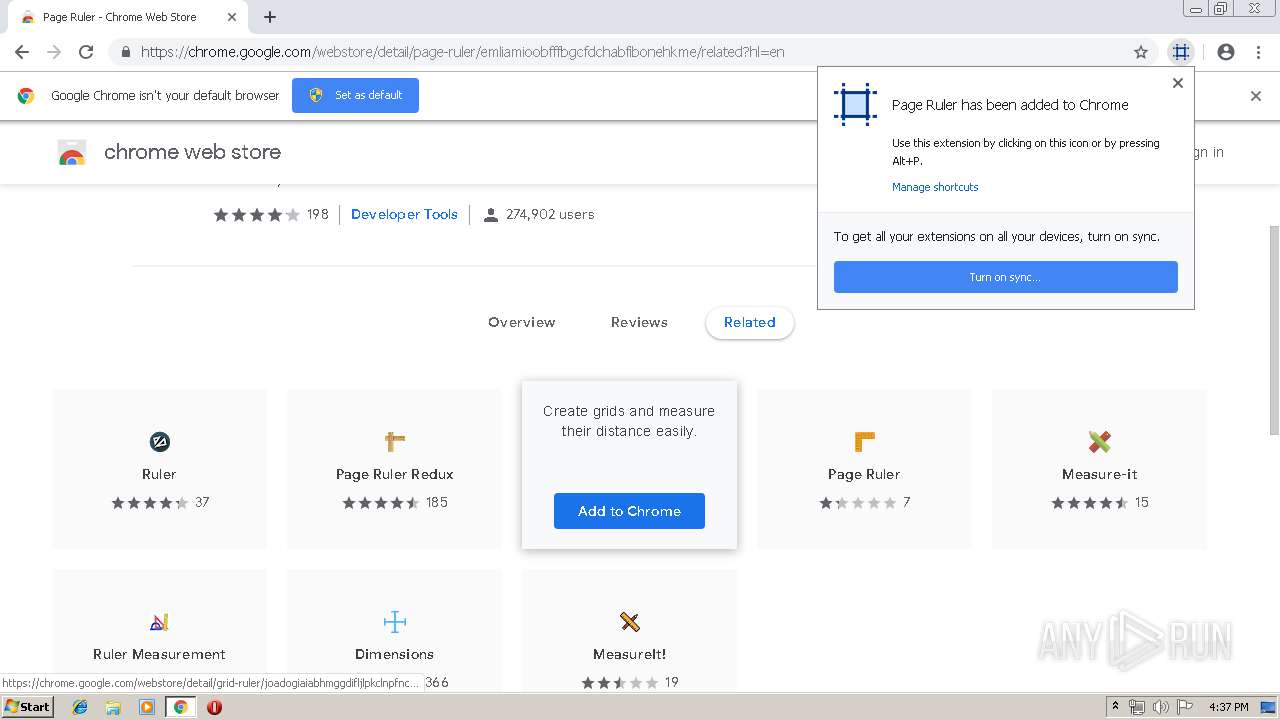
Task: Click the Measure-it title text
Action: [x=1100, y=474]
